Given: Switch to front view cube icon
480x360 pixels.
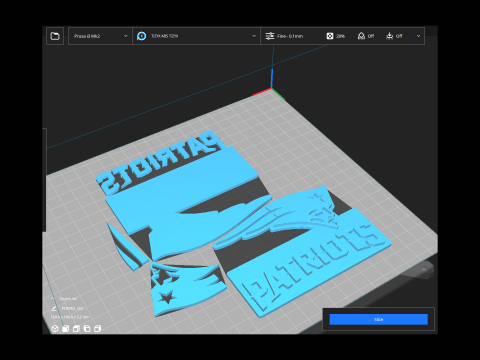Looking at the screenshot, I should (66, 329).
